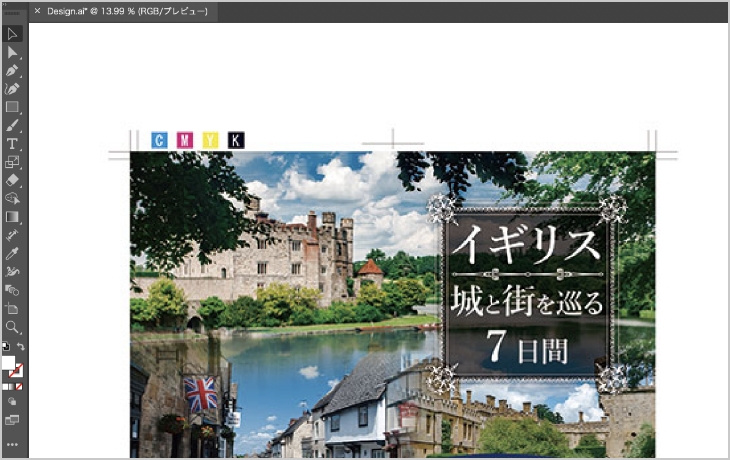Select the Curvature tool
This screenshot has height=460, width=730.
click(x=12, y=88)
